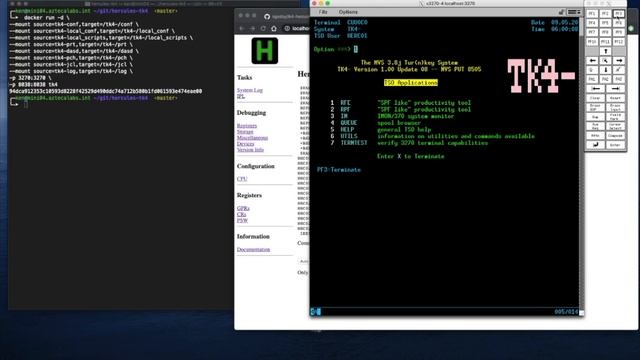This screenshot has width=640, height=360.
Task: Click the site info icon before localhost
Action: coord(287,28)
